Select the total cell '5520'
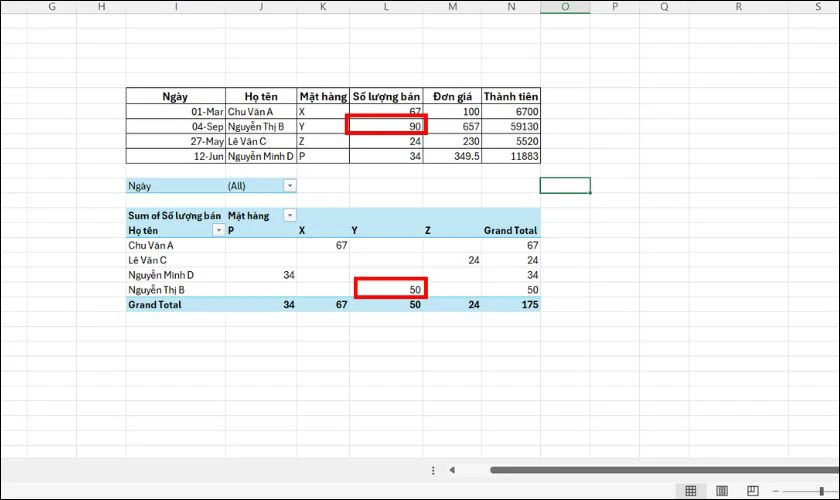Viewport: 840px width, 500px height. 511,141
